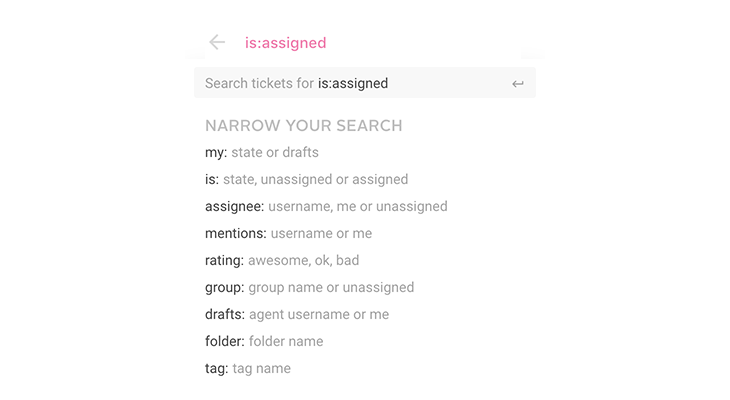Click the 'rating:' keyword label
The image size is (730, 400).
click(224, 260)
